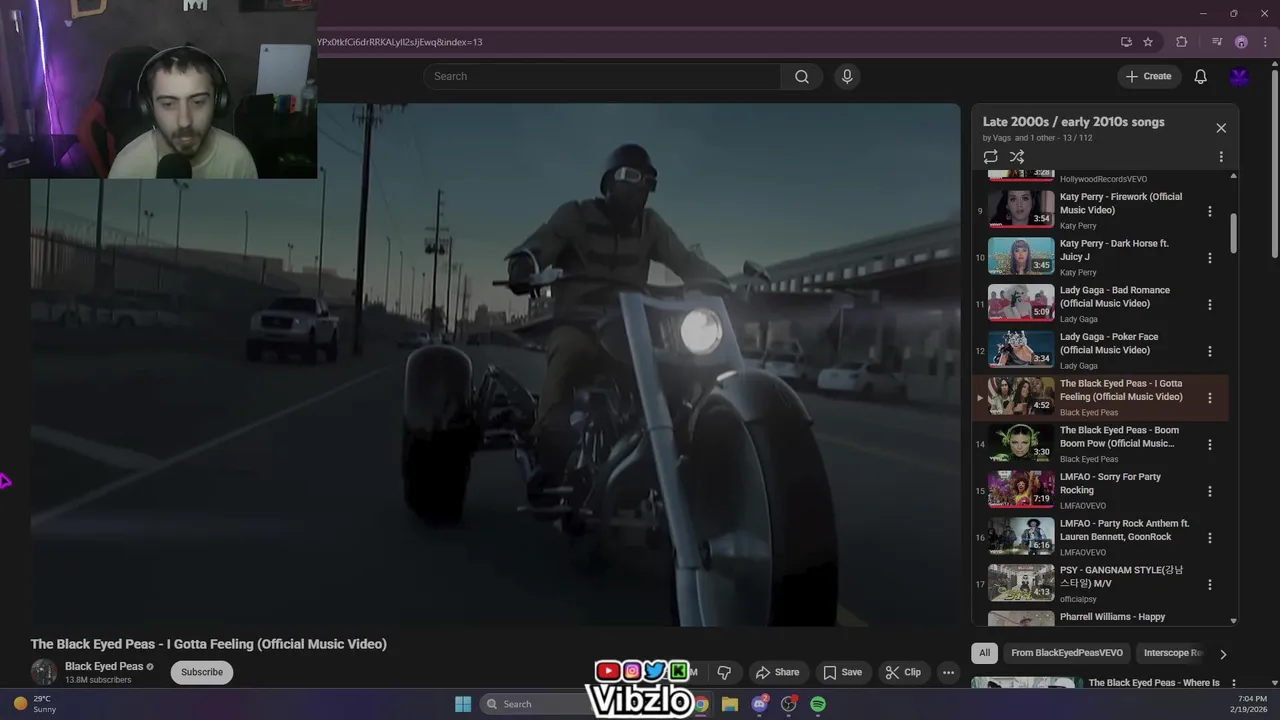
Task: Open more video actions ellipsis
Action: (948, 672)
